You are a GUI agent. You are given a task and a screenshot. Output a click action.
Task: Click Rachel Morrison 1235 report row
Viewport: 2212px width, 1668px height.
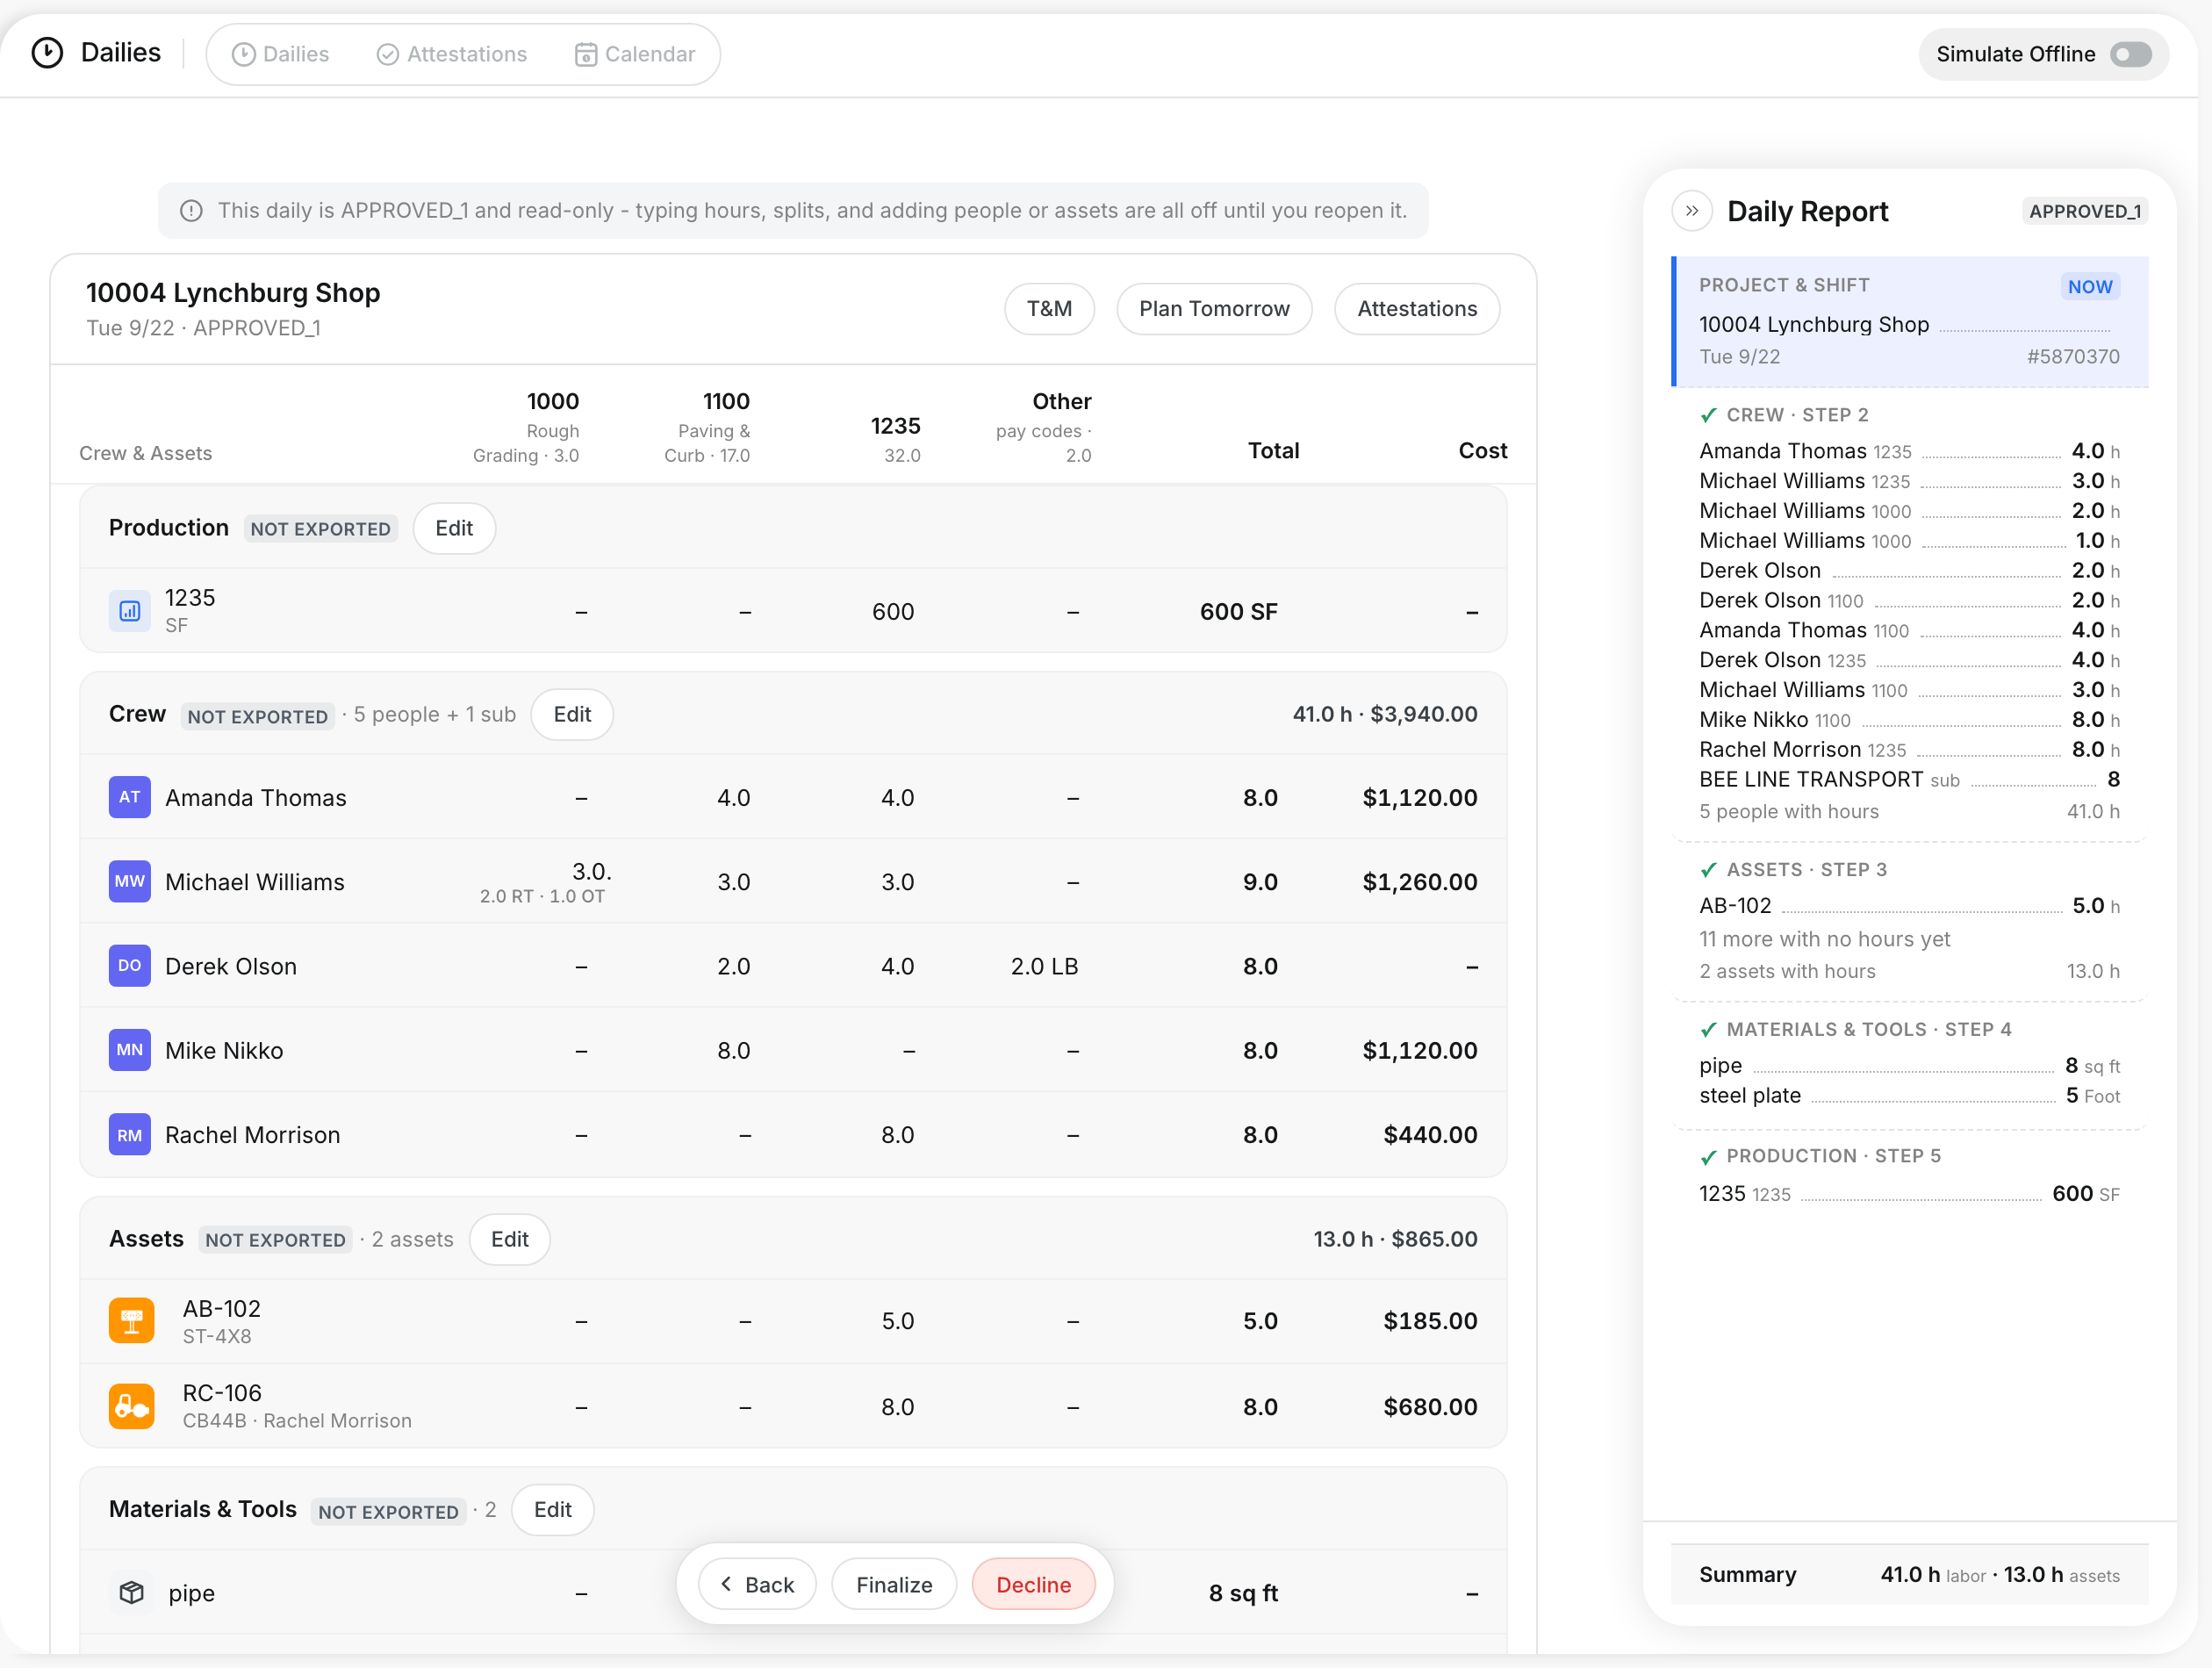[1909, 749]
